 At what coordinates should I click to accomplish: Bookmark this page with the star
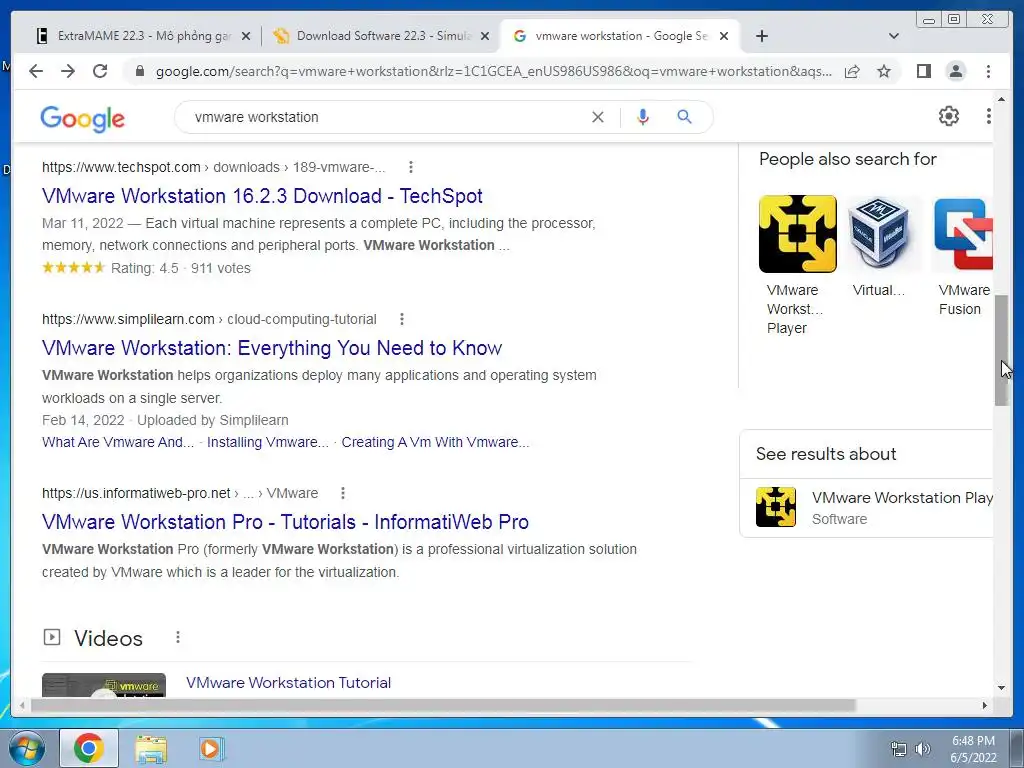click(x=884, y=71)
